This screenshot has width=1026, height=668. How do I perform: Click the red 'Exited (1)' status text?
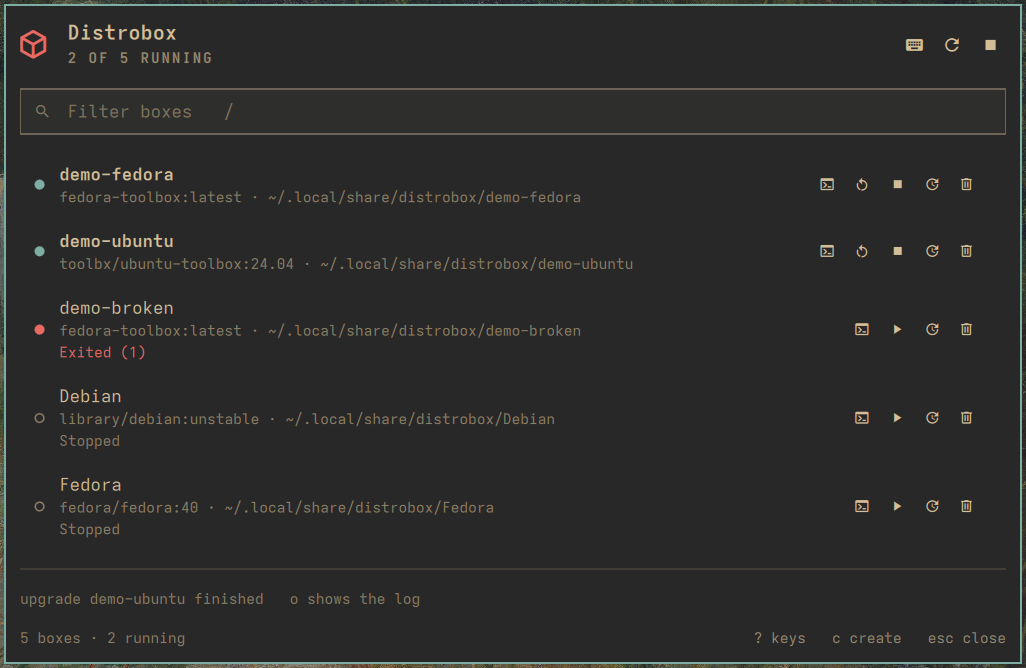(x=103, y=352)
